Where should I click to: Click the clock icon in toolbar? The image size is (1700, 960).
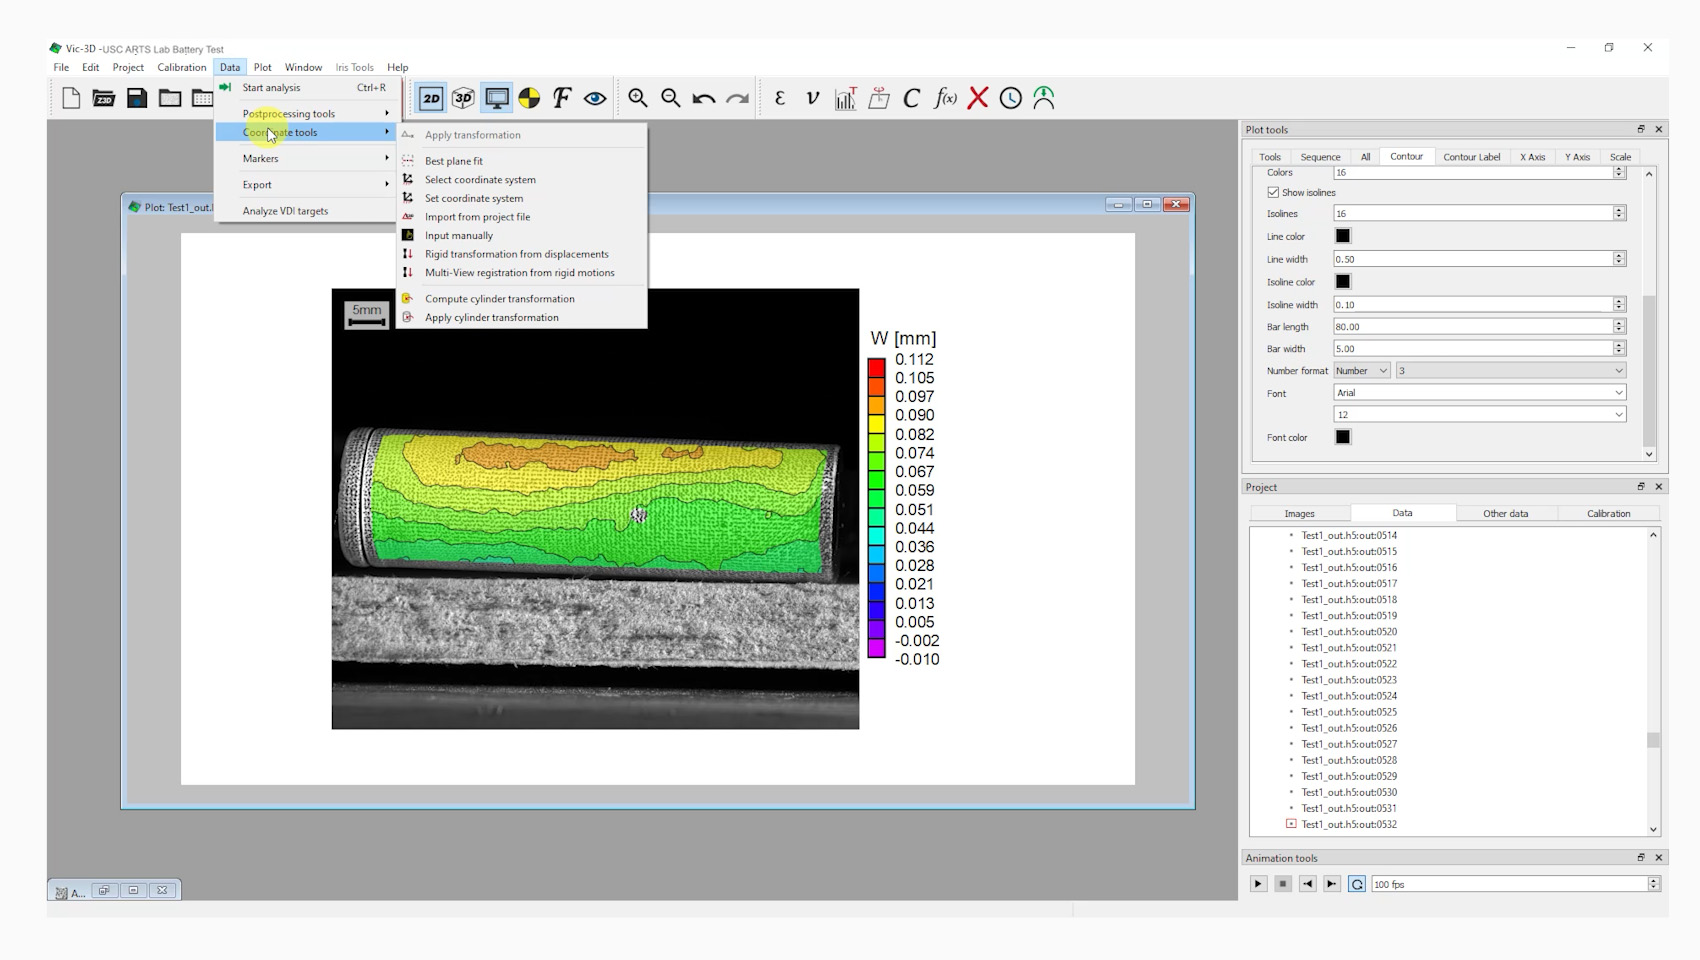tap(1011, 98)
